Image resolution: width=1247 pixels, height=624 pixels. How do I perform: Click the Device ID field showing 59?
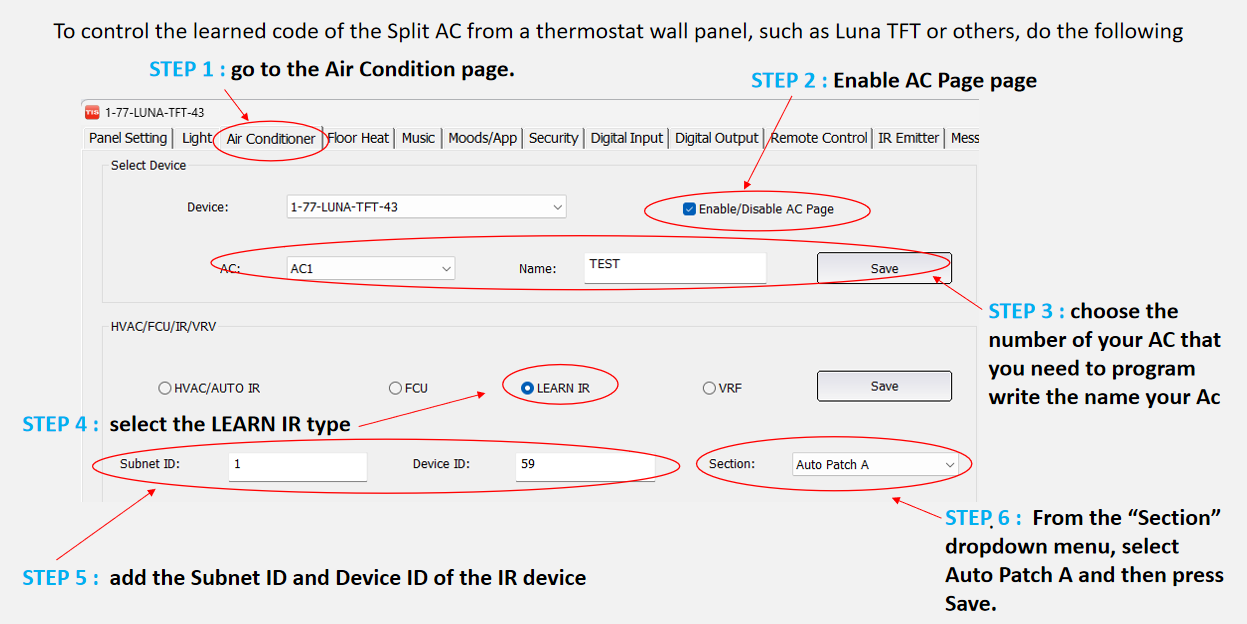click(585, 466)
